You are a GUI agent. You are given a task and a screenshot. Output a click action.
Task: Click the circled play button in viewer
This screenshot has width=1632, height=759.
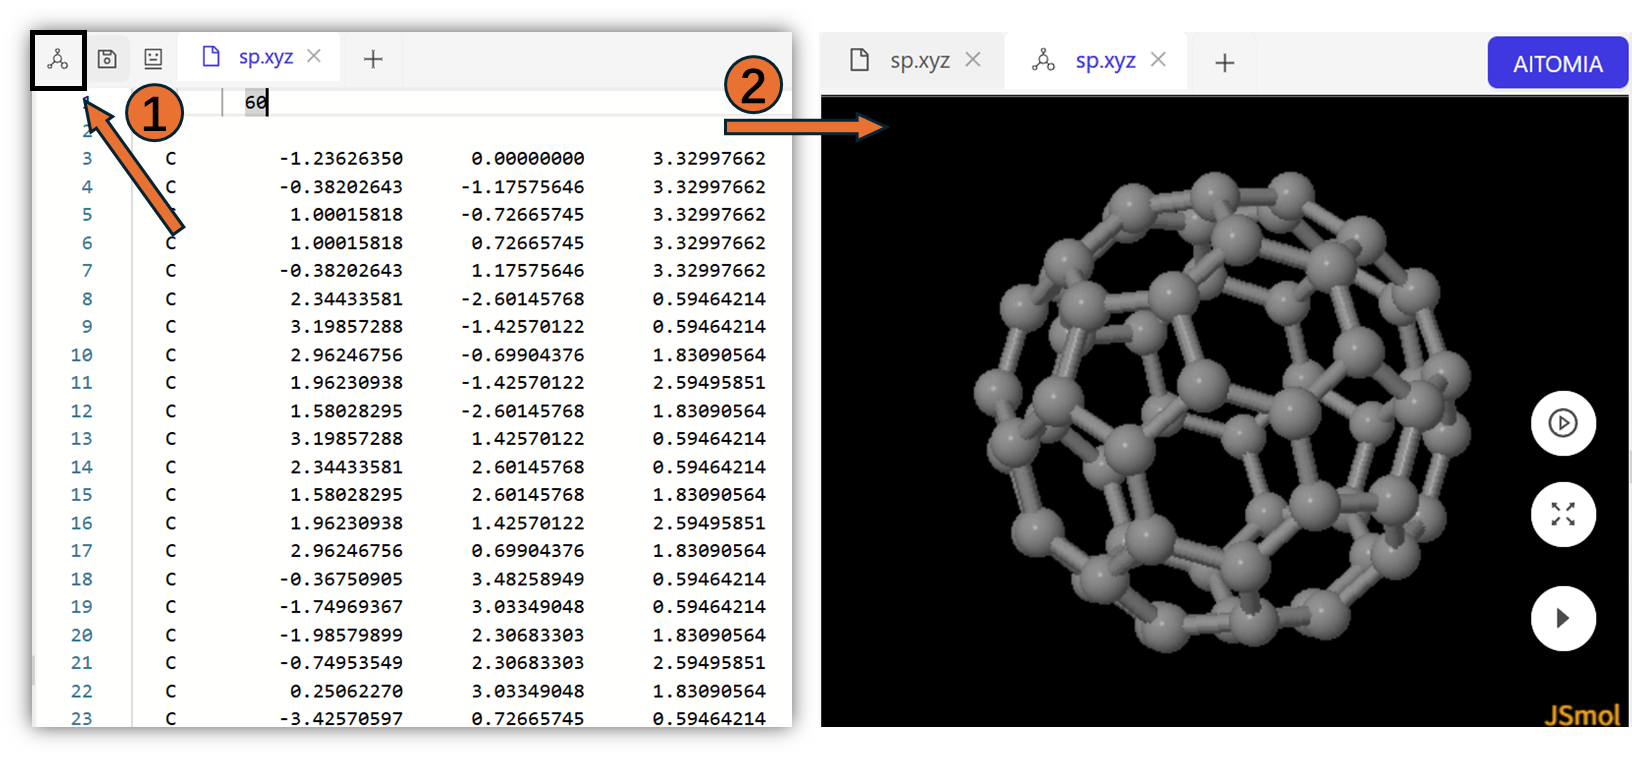(x=1563, y=423)
